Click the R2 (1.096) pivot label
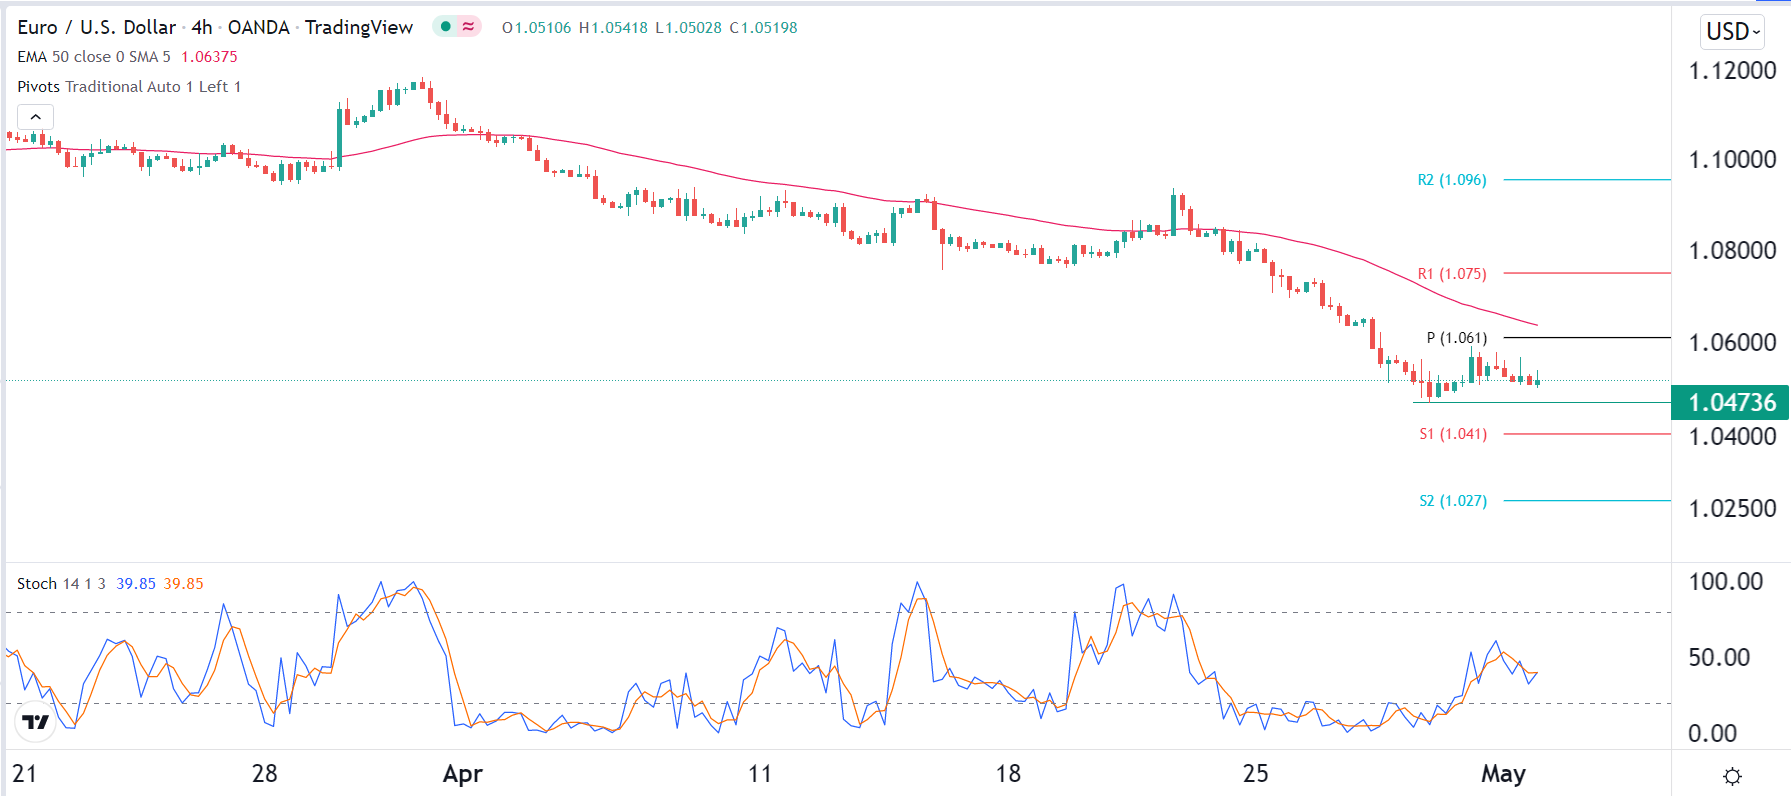 point(1452,180)
